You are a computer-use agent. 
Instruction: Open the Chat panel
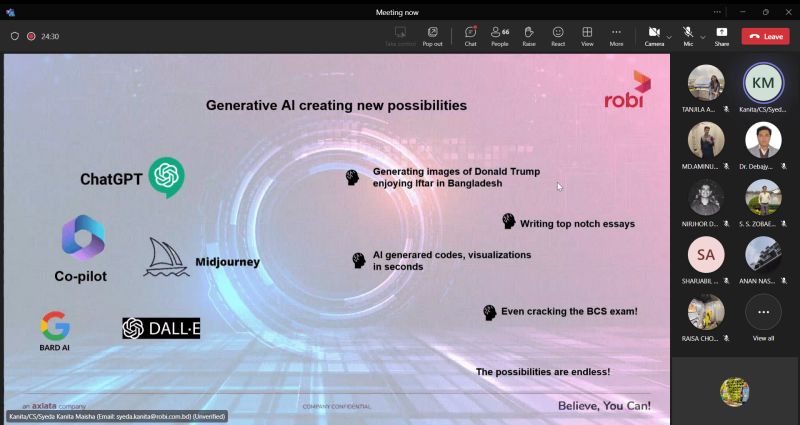click(x=470, y=36)
